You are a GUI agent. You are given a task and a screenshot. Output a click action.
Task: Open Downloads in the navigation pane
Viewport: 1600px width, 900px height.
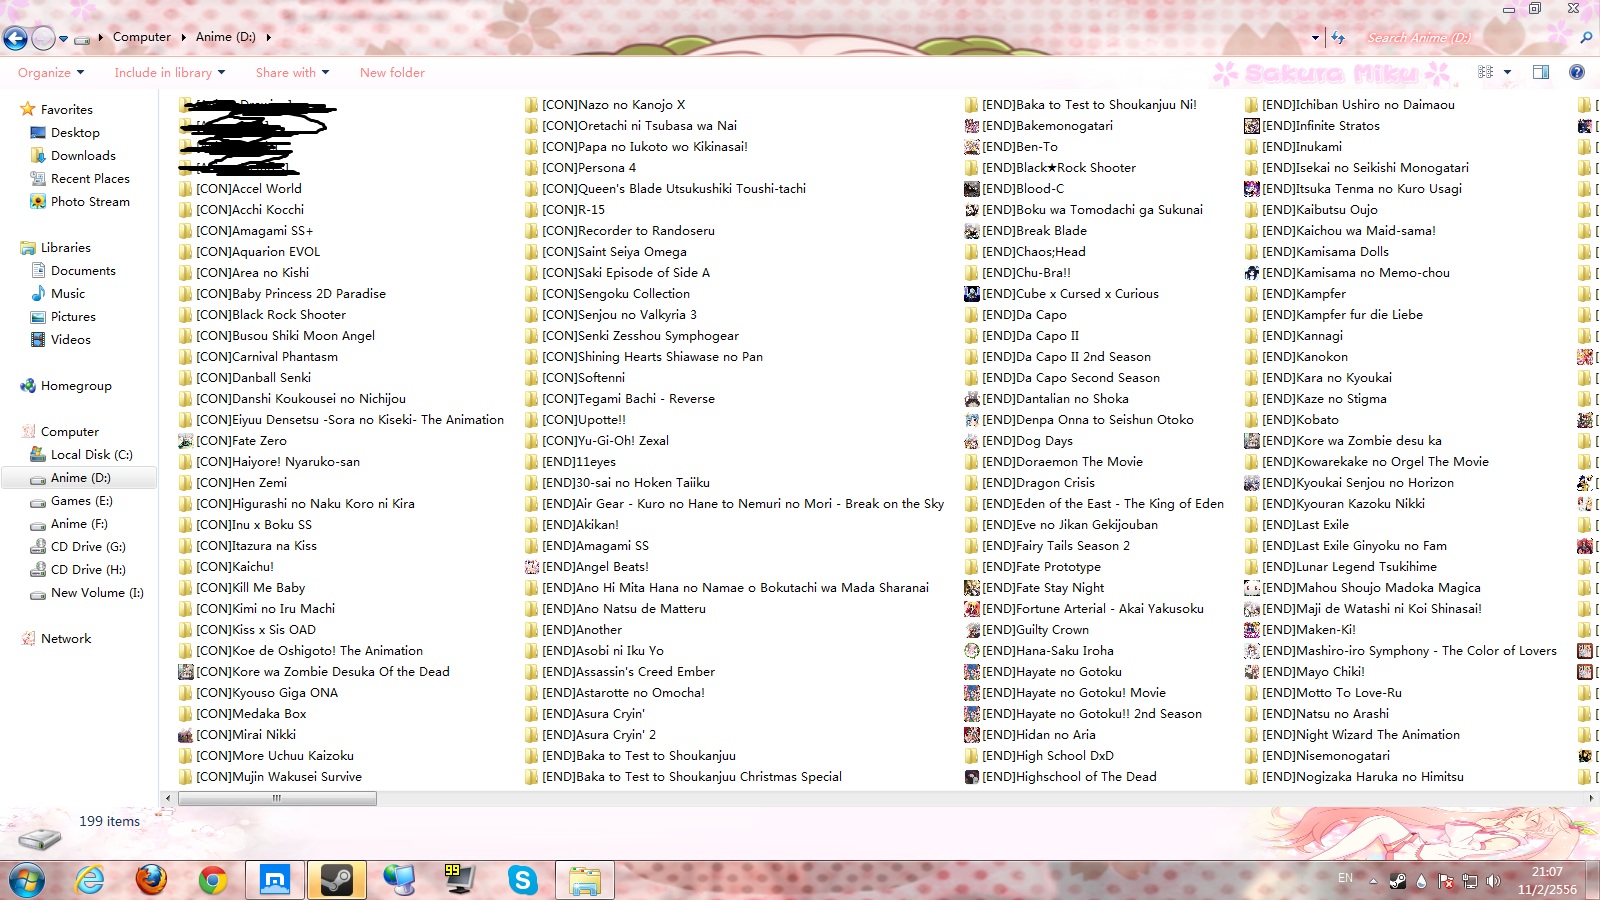pyautogui.click(x=83, y=156)
